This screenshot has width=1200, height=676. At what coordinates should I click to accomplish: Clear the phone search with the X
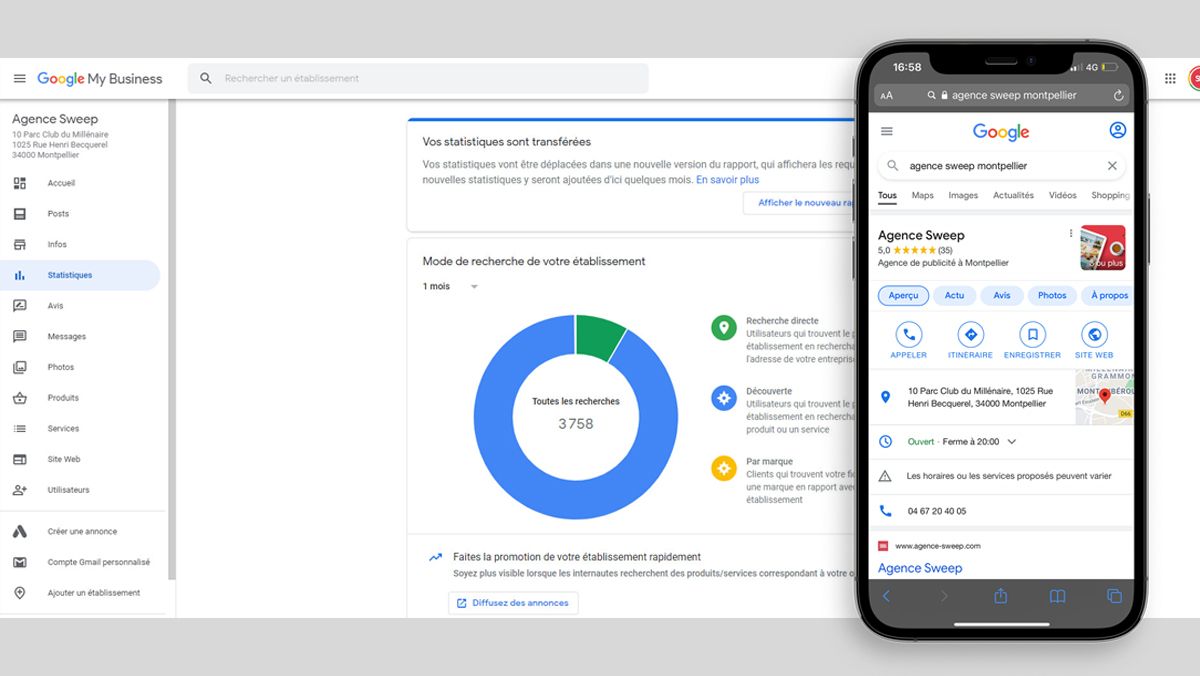(1112, 166)
